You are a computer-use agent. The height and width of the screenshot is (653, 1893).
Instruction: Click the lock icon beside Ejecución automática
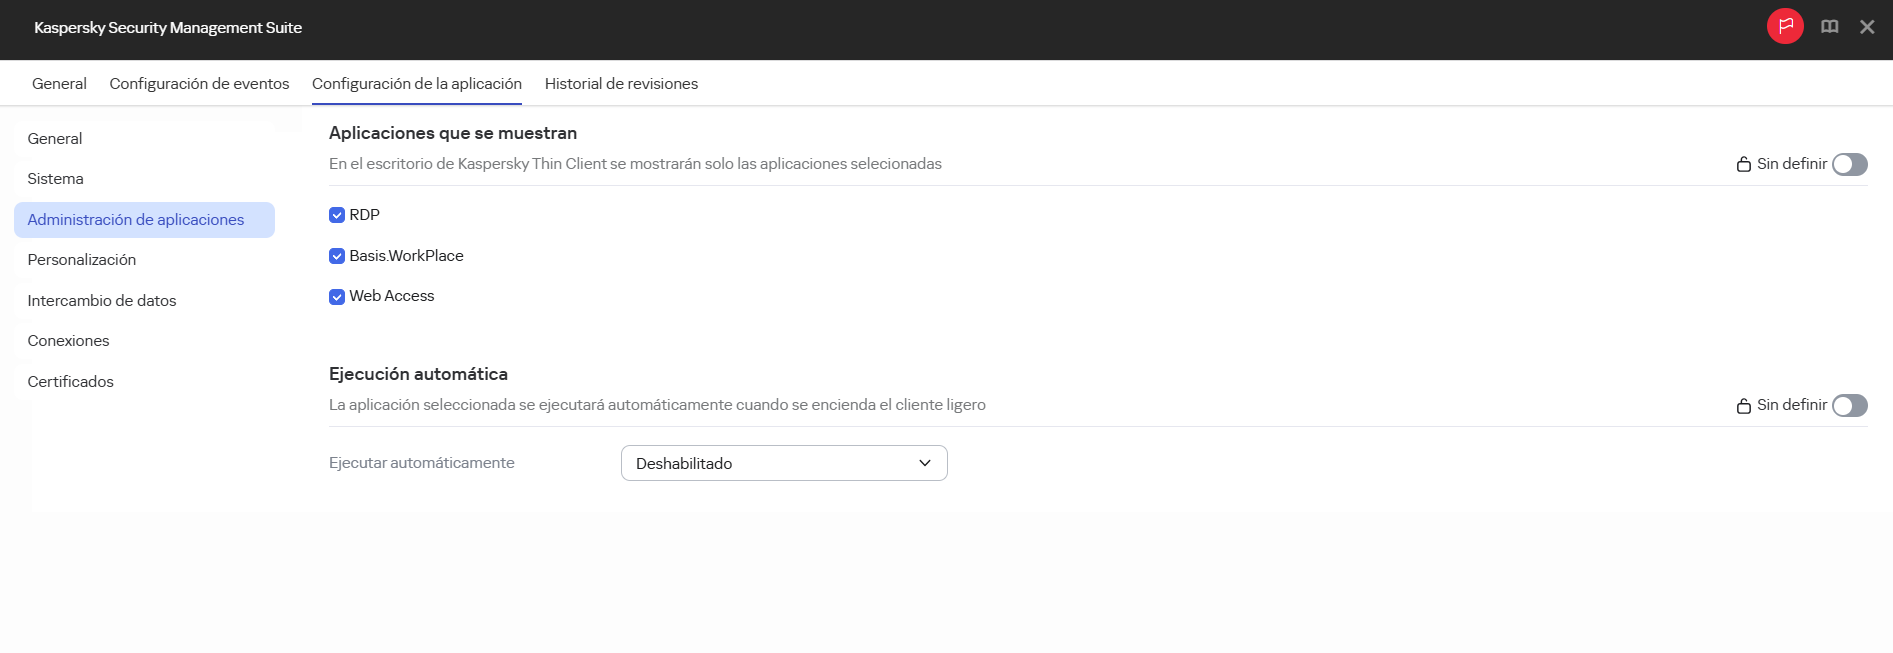(x=1743, y=405)
